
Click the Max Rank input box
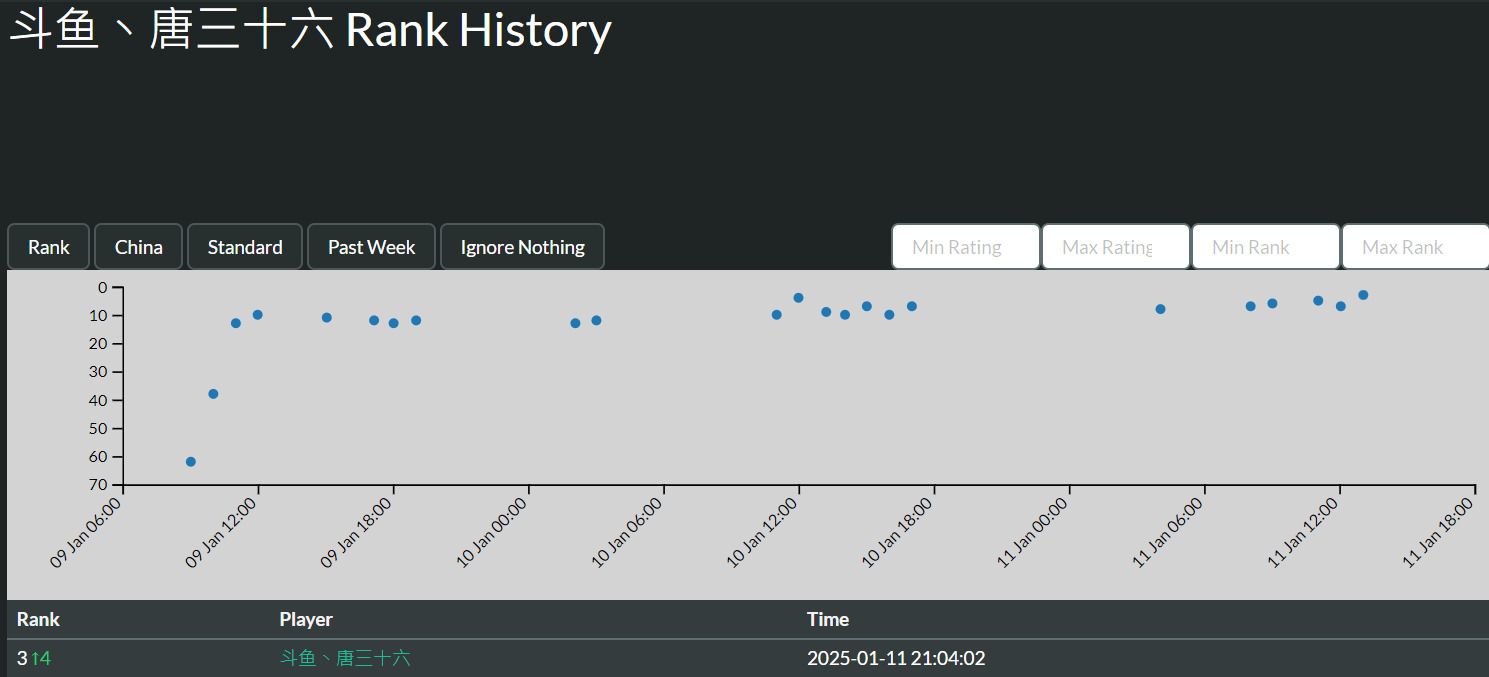tap(1414, 247)
